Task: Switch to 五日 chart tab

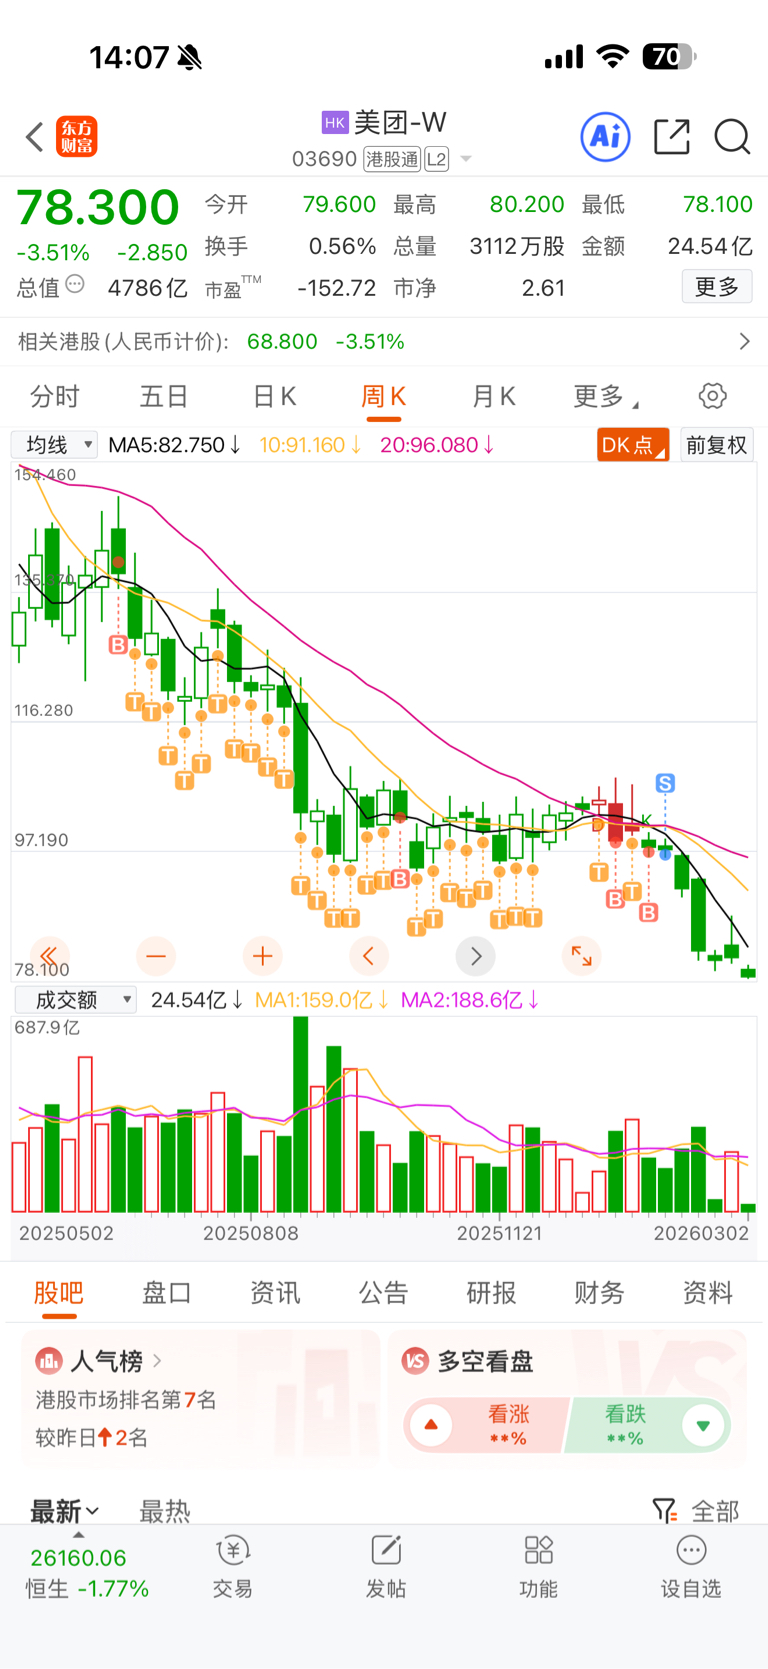Action: 164,397
